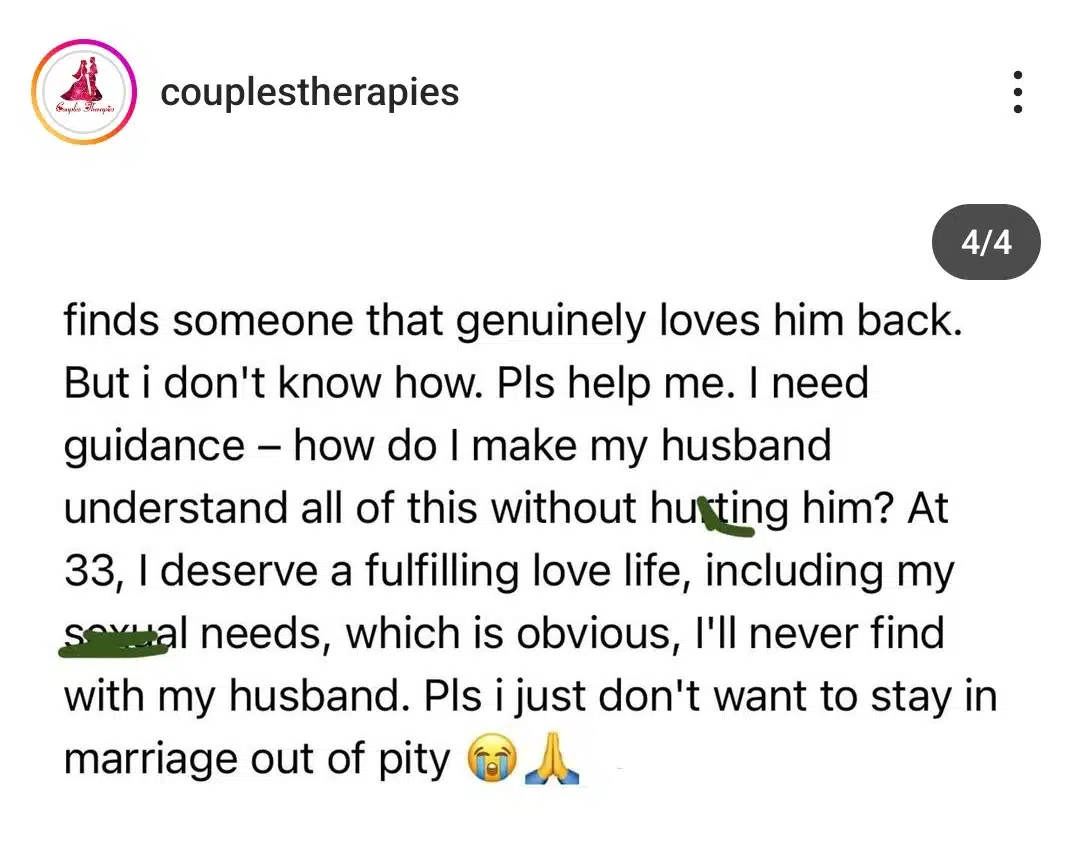Click the green scribble on 'sexual'
The height and width of the screenshot is (868, 1075).
(113, 644)
